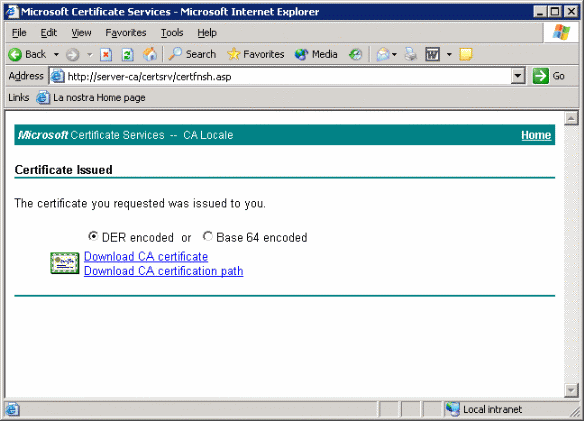The image size is (584, 421).
Task: Click the address field URL text
Action: tap(149, 77)
